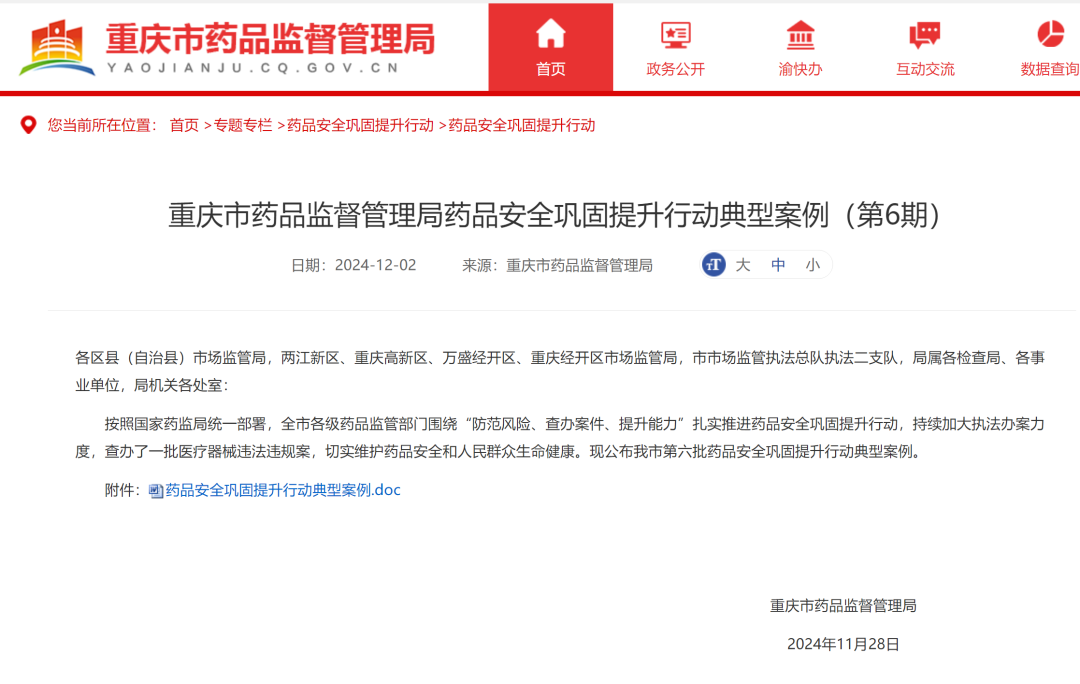Viewport: 1080px width, 684px height.
Task: Click the circular font icon before size options
Action: click(713, 264)
